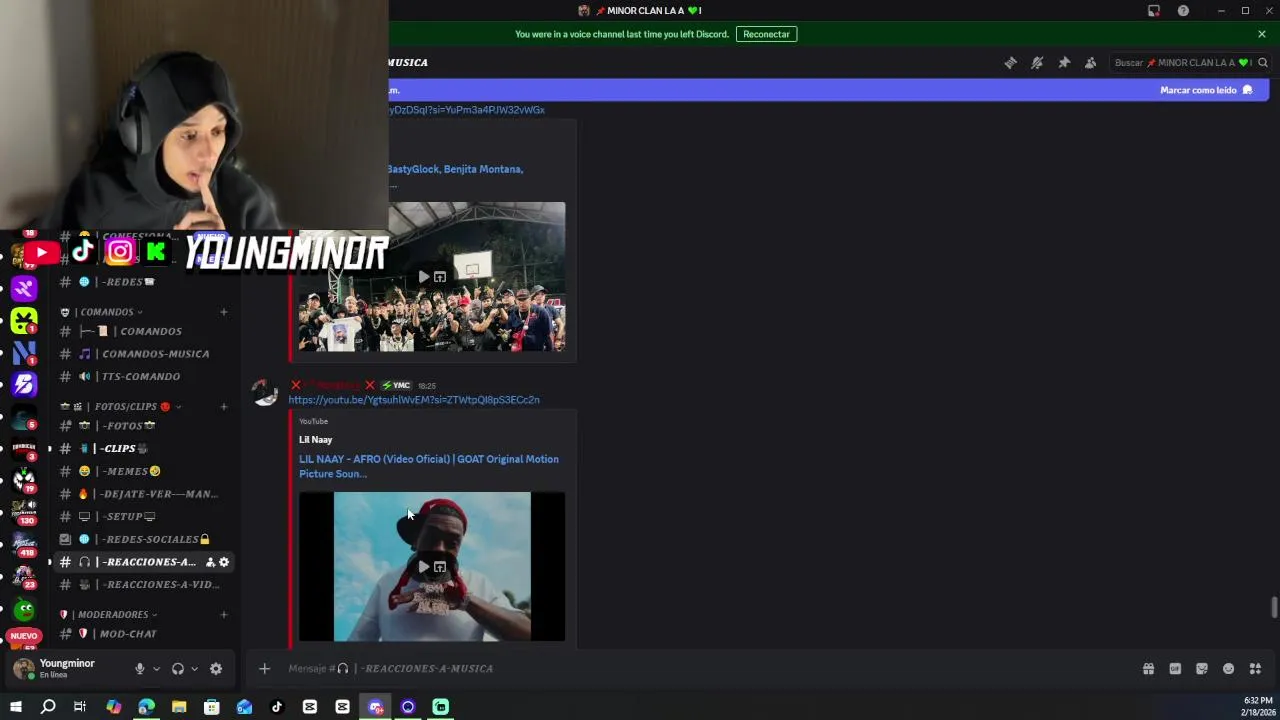Click the message attachment plus button
1280x720 pixels.
click(x=264, y=669)
